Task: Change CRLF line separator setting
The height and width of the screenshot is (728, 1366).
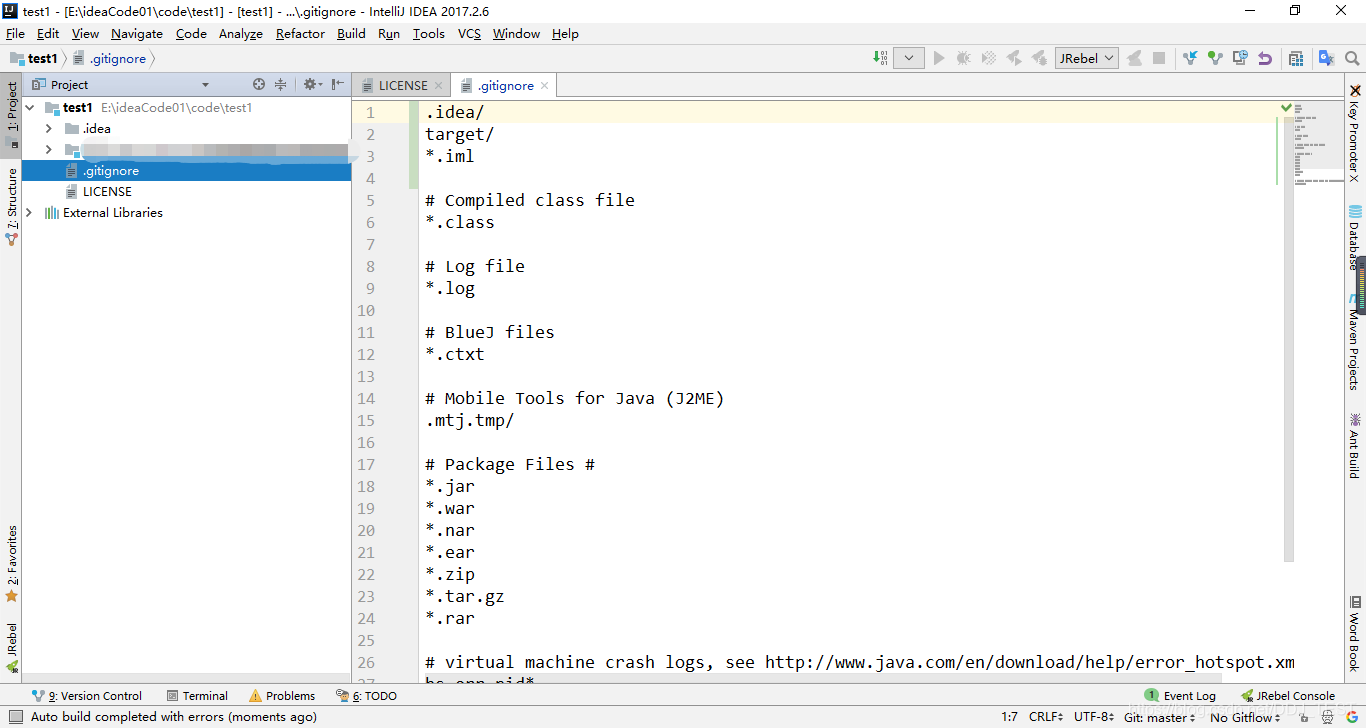Action: pyautogui.click(x=1047, y=717)
